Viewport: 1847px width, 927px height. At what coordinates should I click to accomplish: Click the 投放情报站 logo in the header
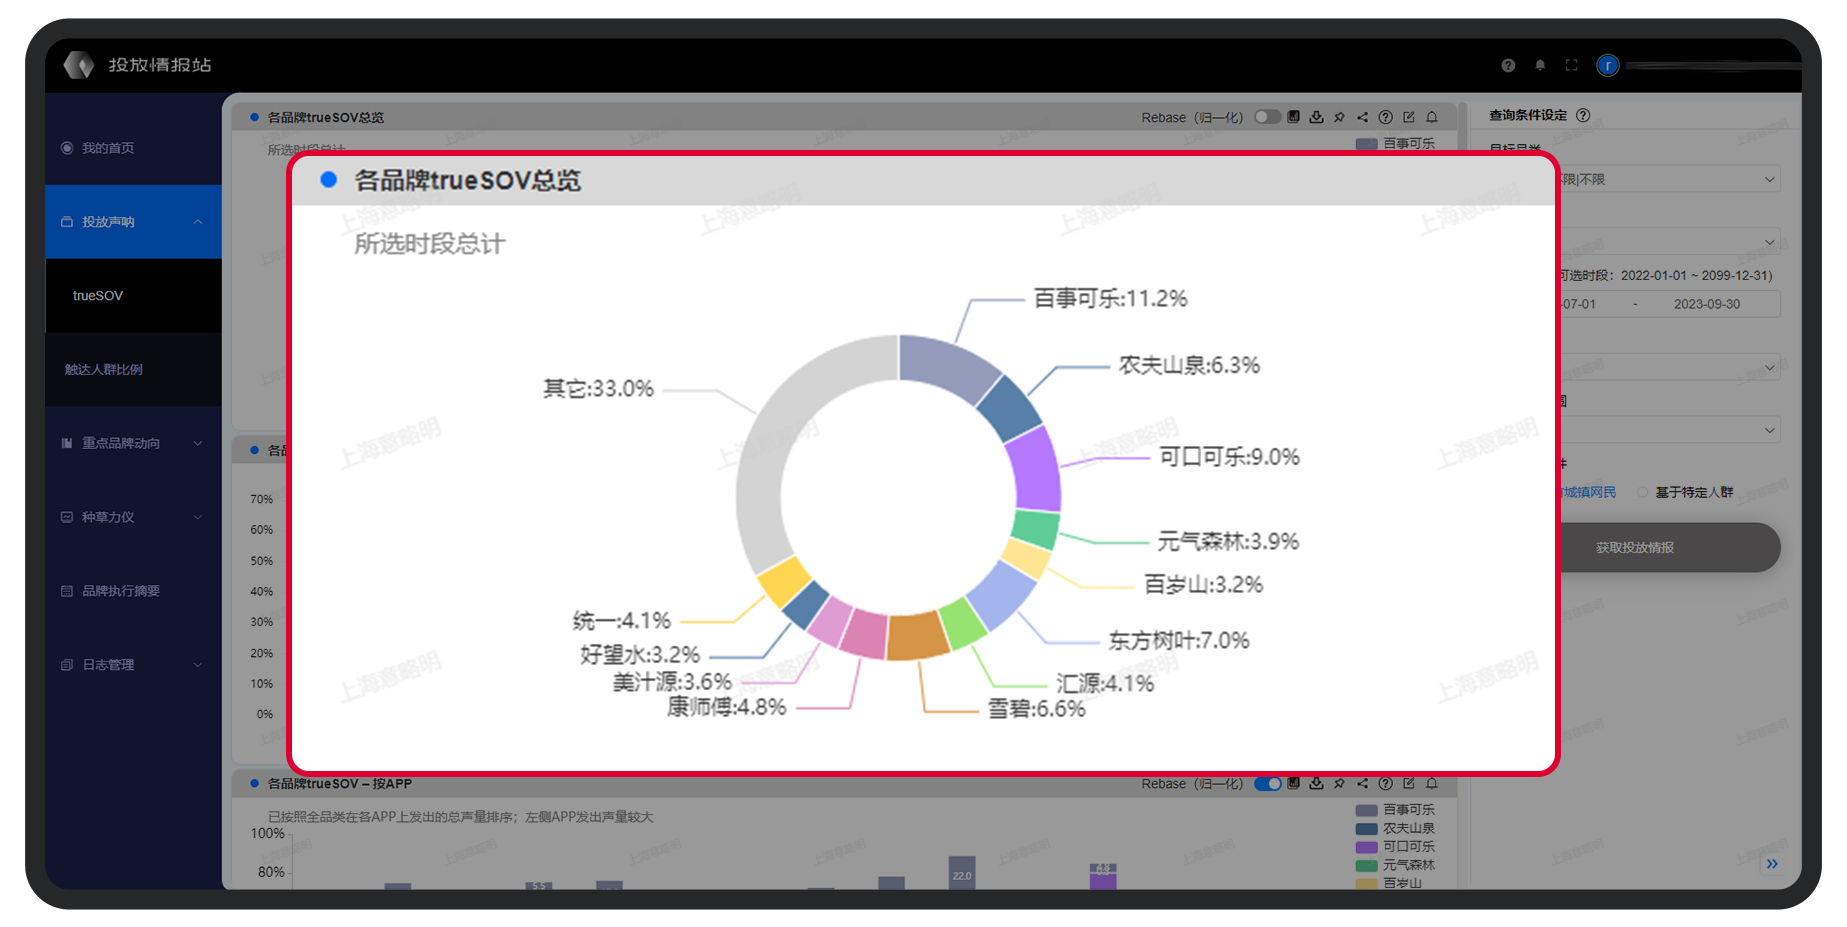tap(137, 65)
